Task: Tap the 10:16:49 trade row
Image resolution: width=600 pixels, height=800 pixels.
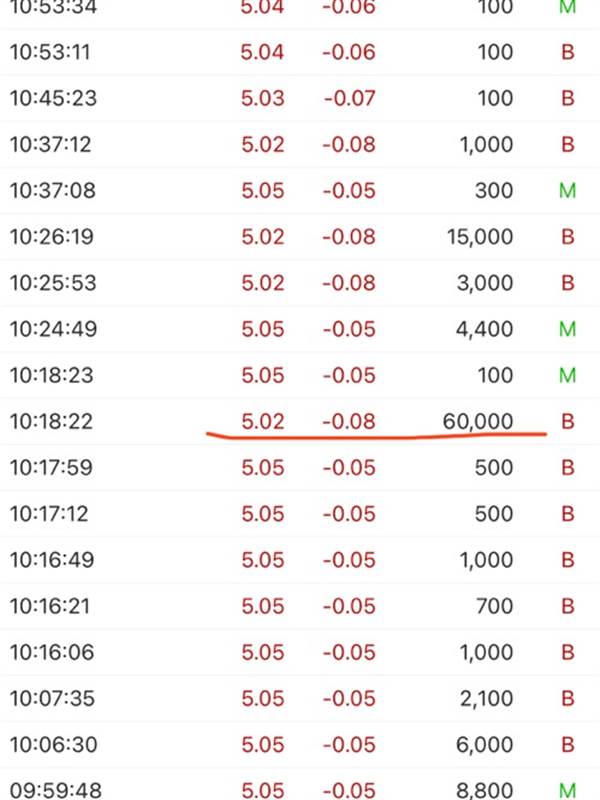Action: (x=300, y=560)
